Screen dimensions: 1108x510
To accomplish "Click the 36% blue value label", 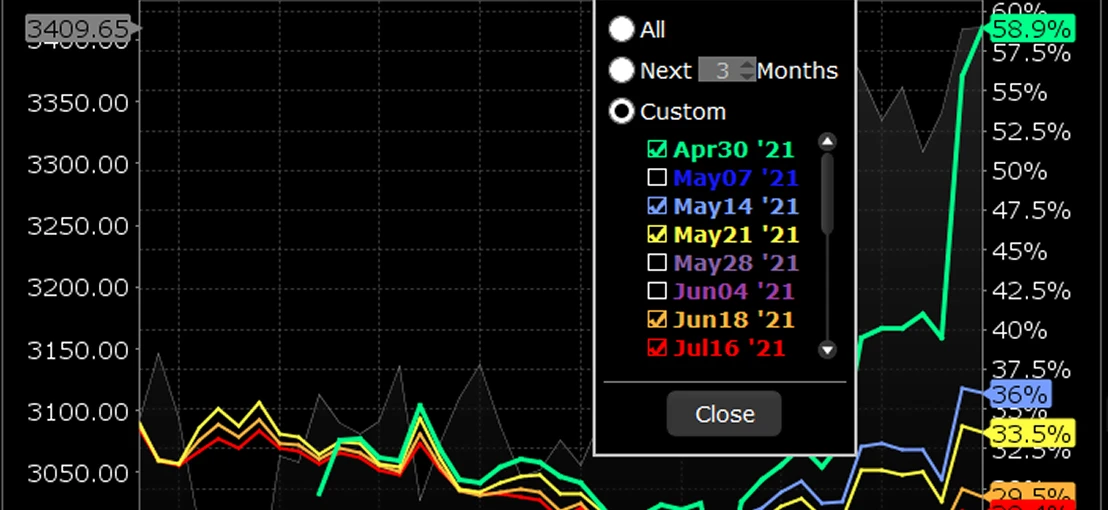I will pyautogui.click(x=1018, y=394).
